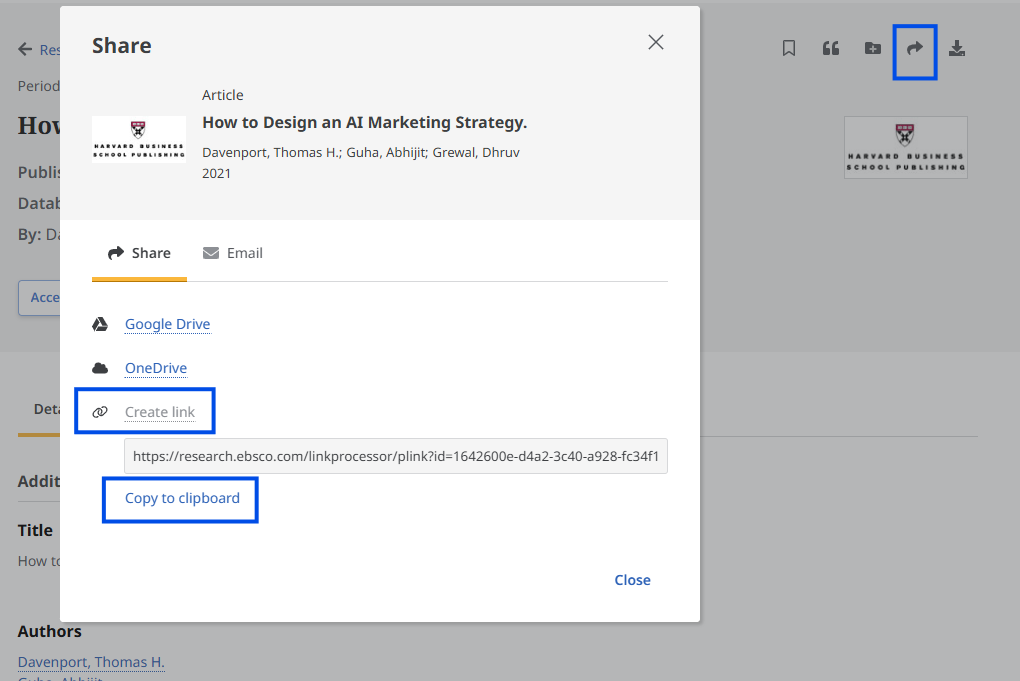Open the cite quotation icon
This screenshot has height=681, width=1020.
[x=830, y=48]
